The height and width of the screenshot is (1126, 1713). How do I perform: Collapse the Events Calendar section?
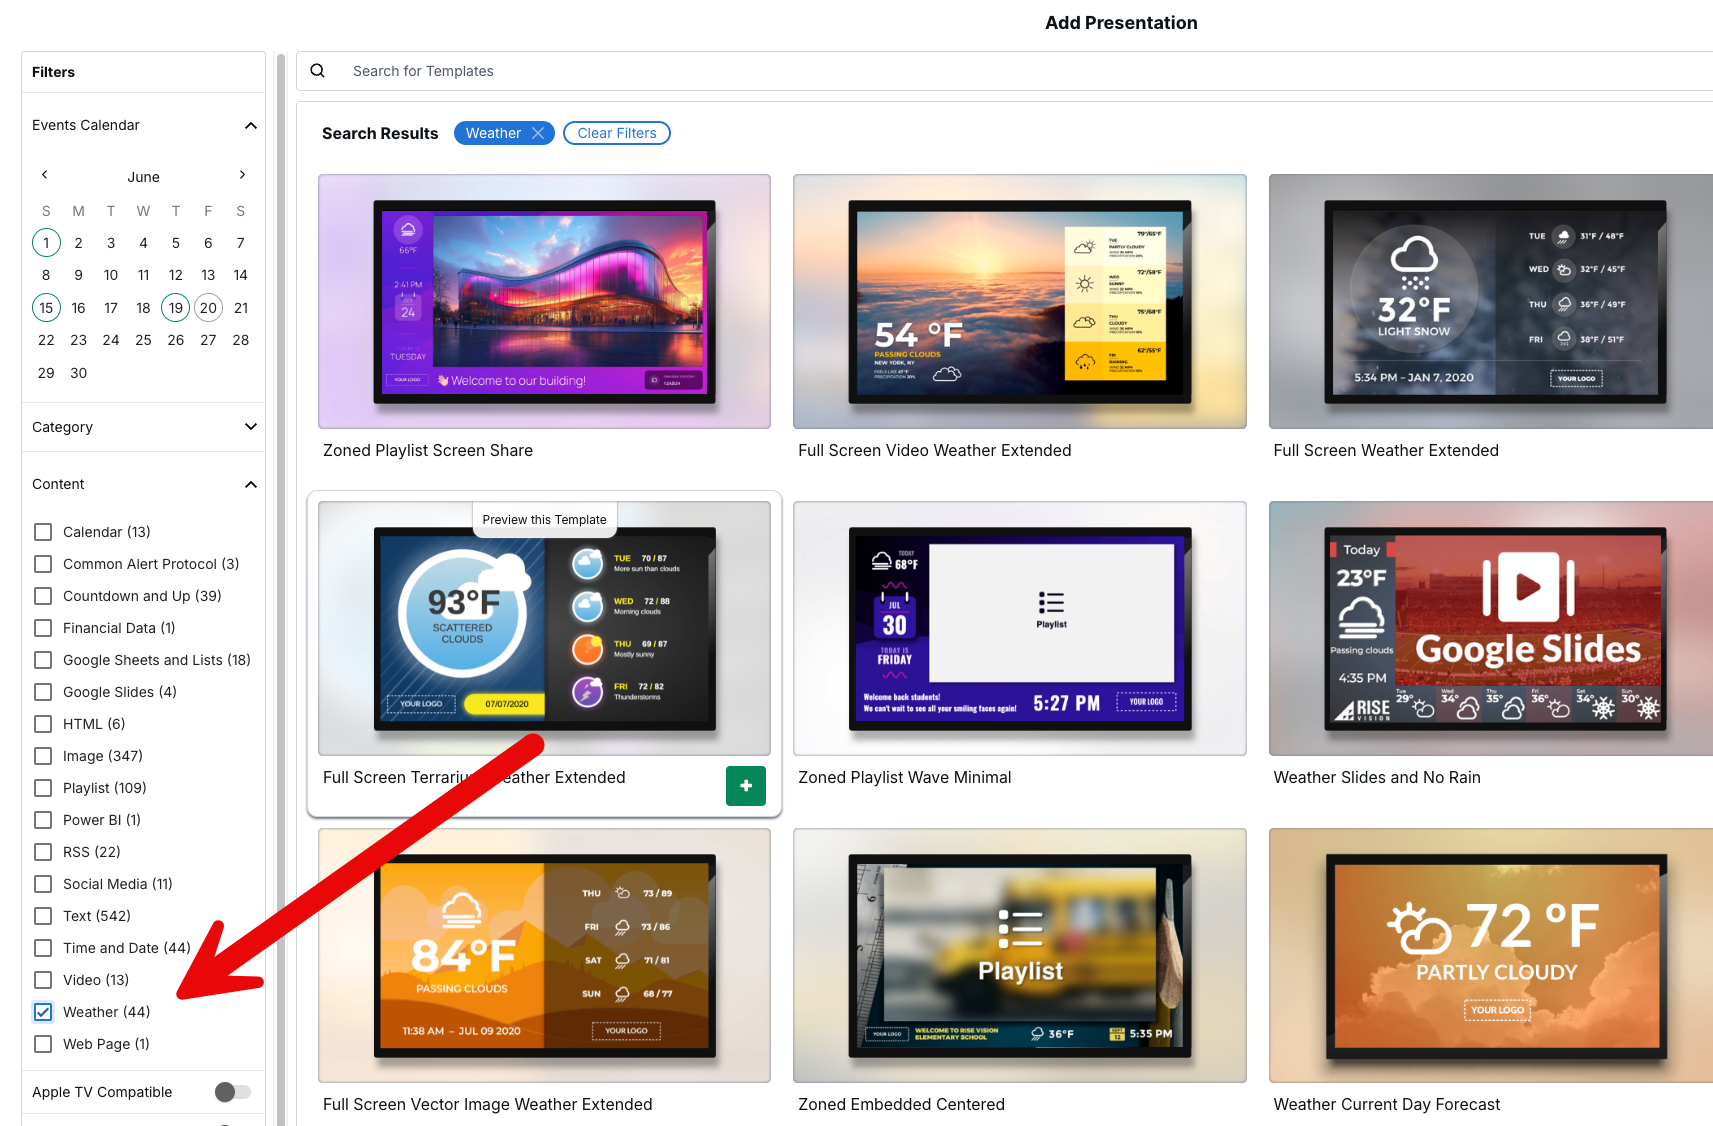click(251, 125)
